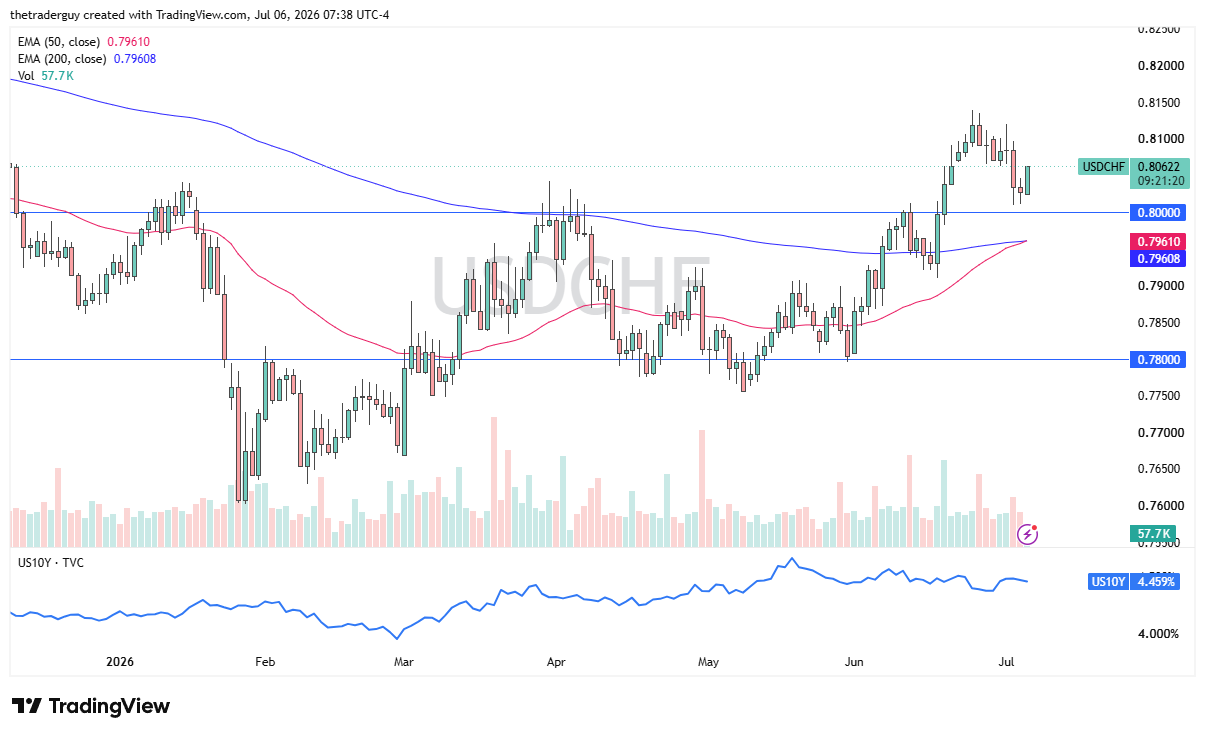The image size is (1205, 736).
Task: Click the 0.82000 price axis label
Action: pyautogui.click(x=1159, y=66)
